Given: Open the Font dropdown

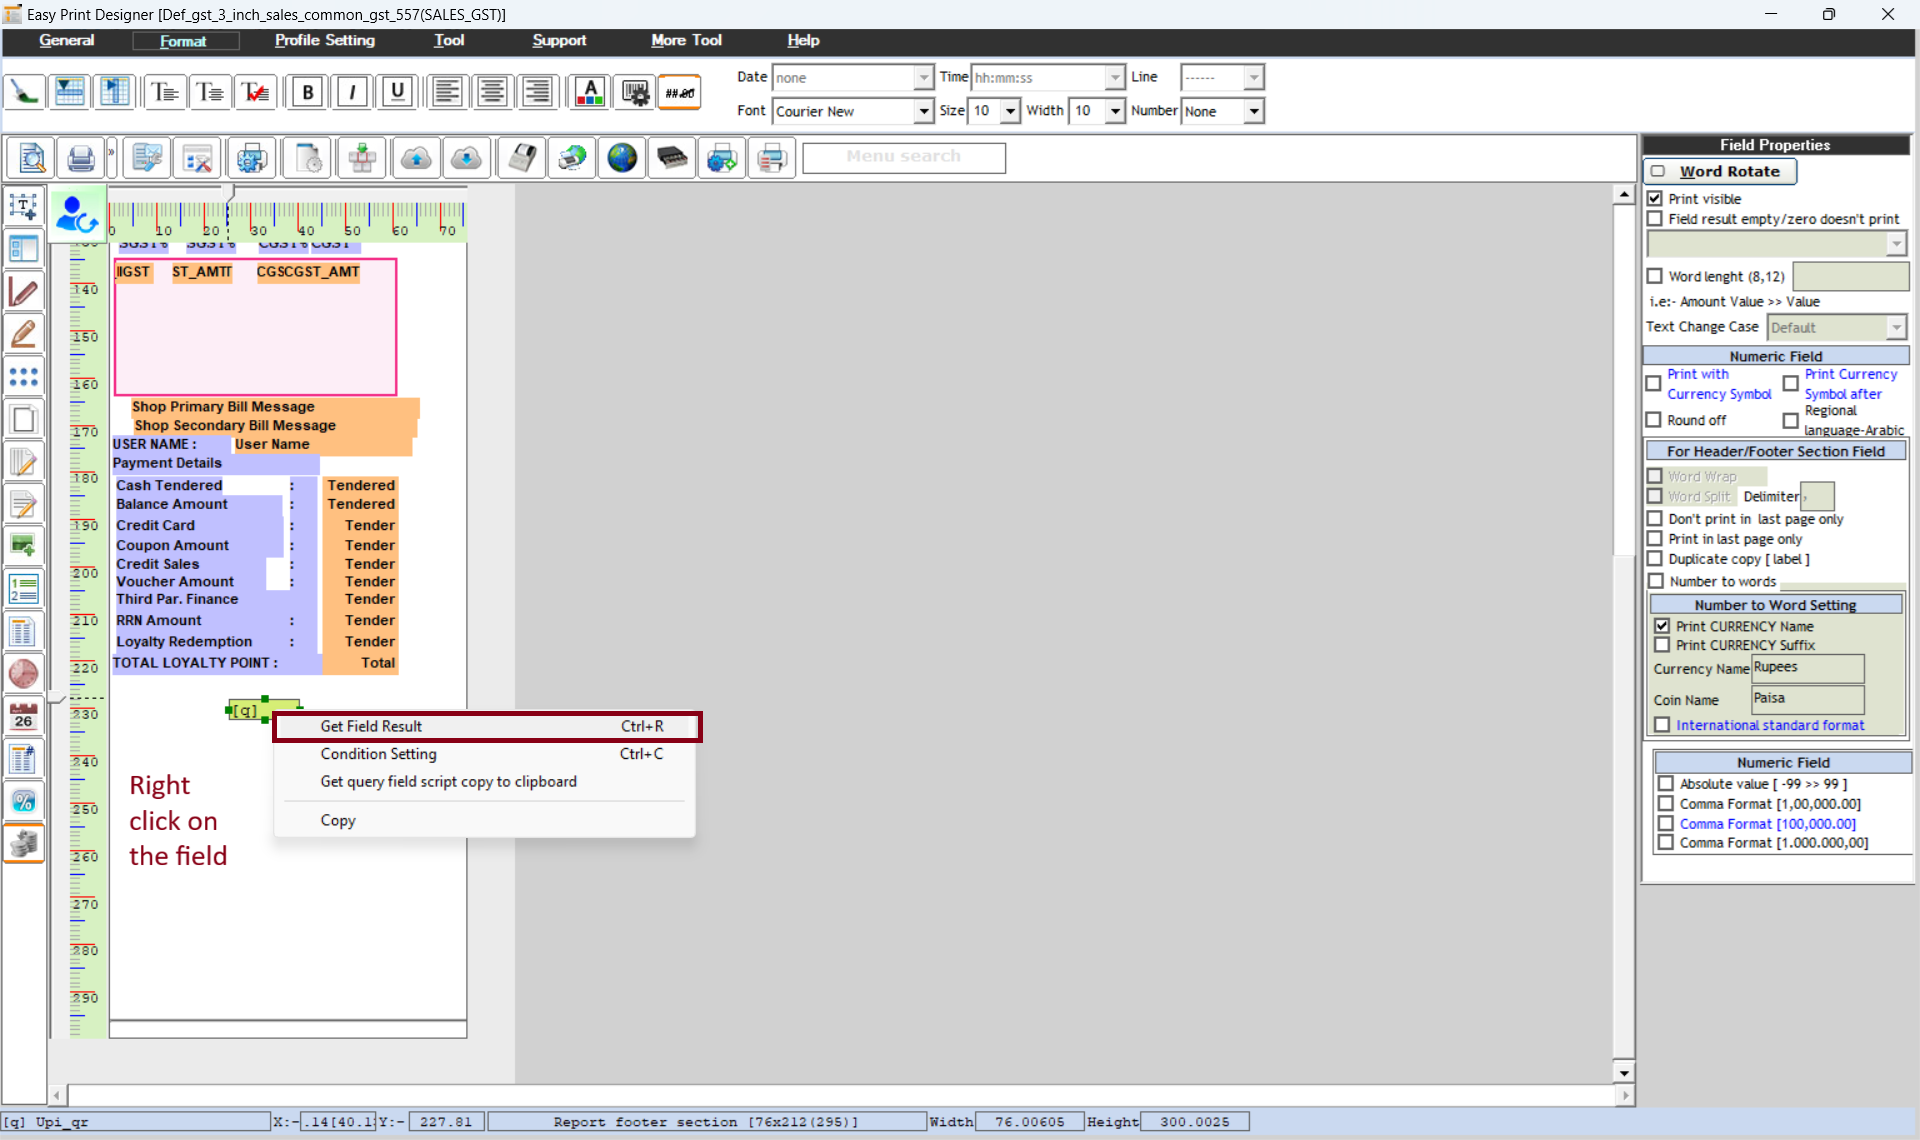Looking at the screenshot, I should (x=924, y=111).
